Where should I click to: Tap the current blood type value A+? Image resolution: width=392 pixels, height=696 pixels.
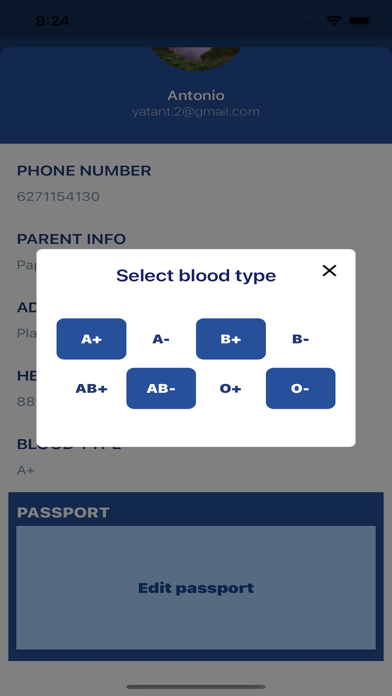pyautogui.click(x=26, y=470)
